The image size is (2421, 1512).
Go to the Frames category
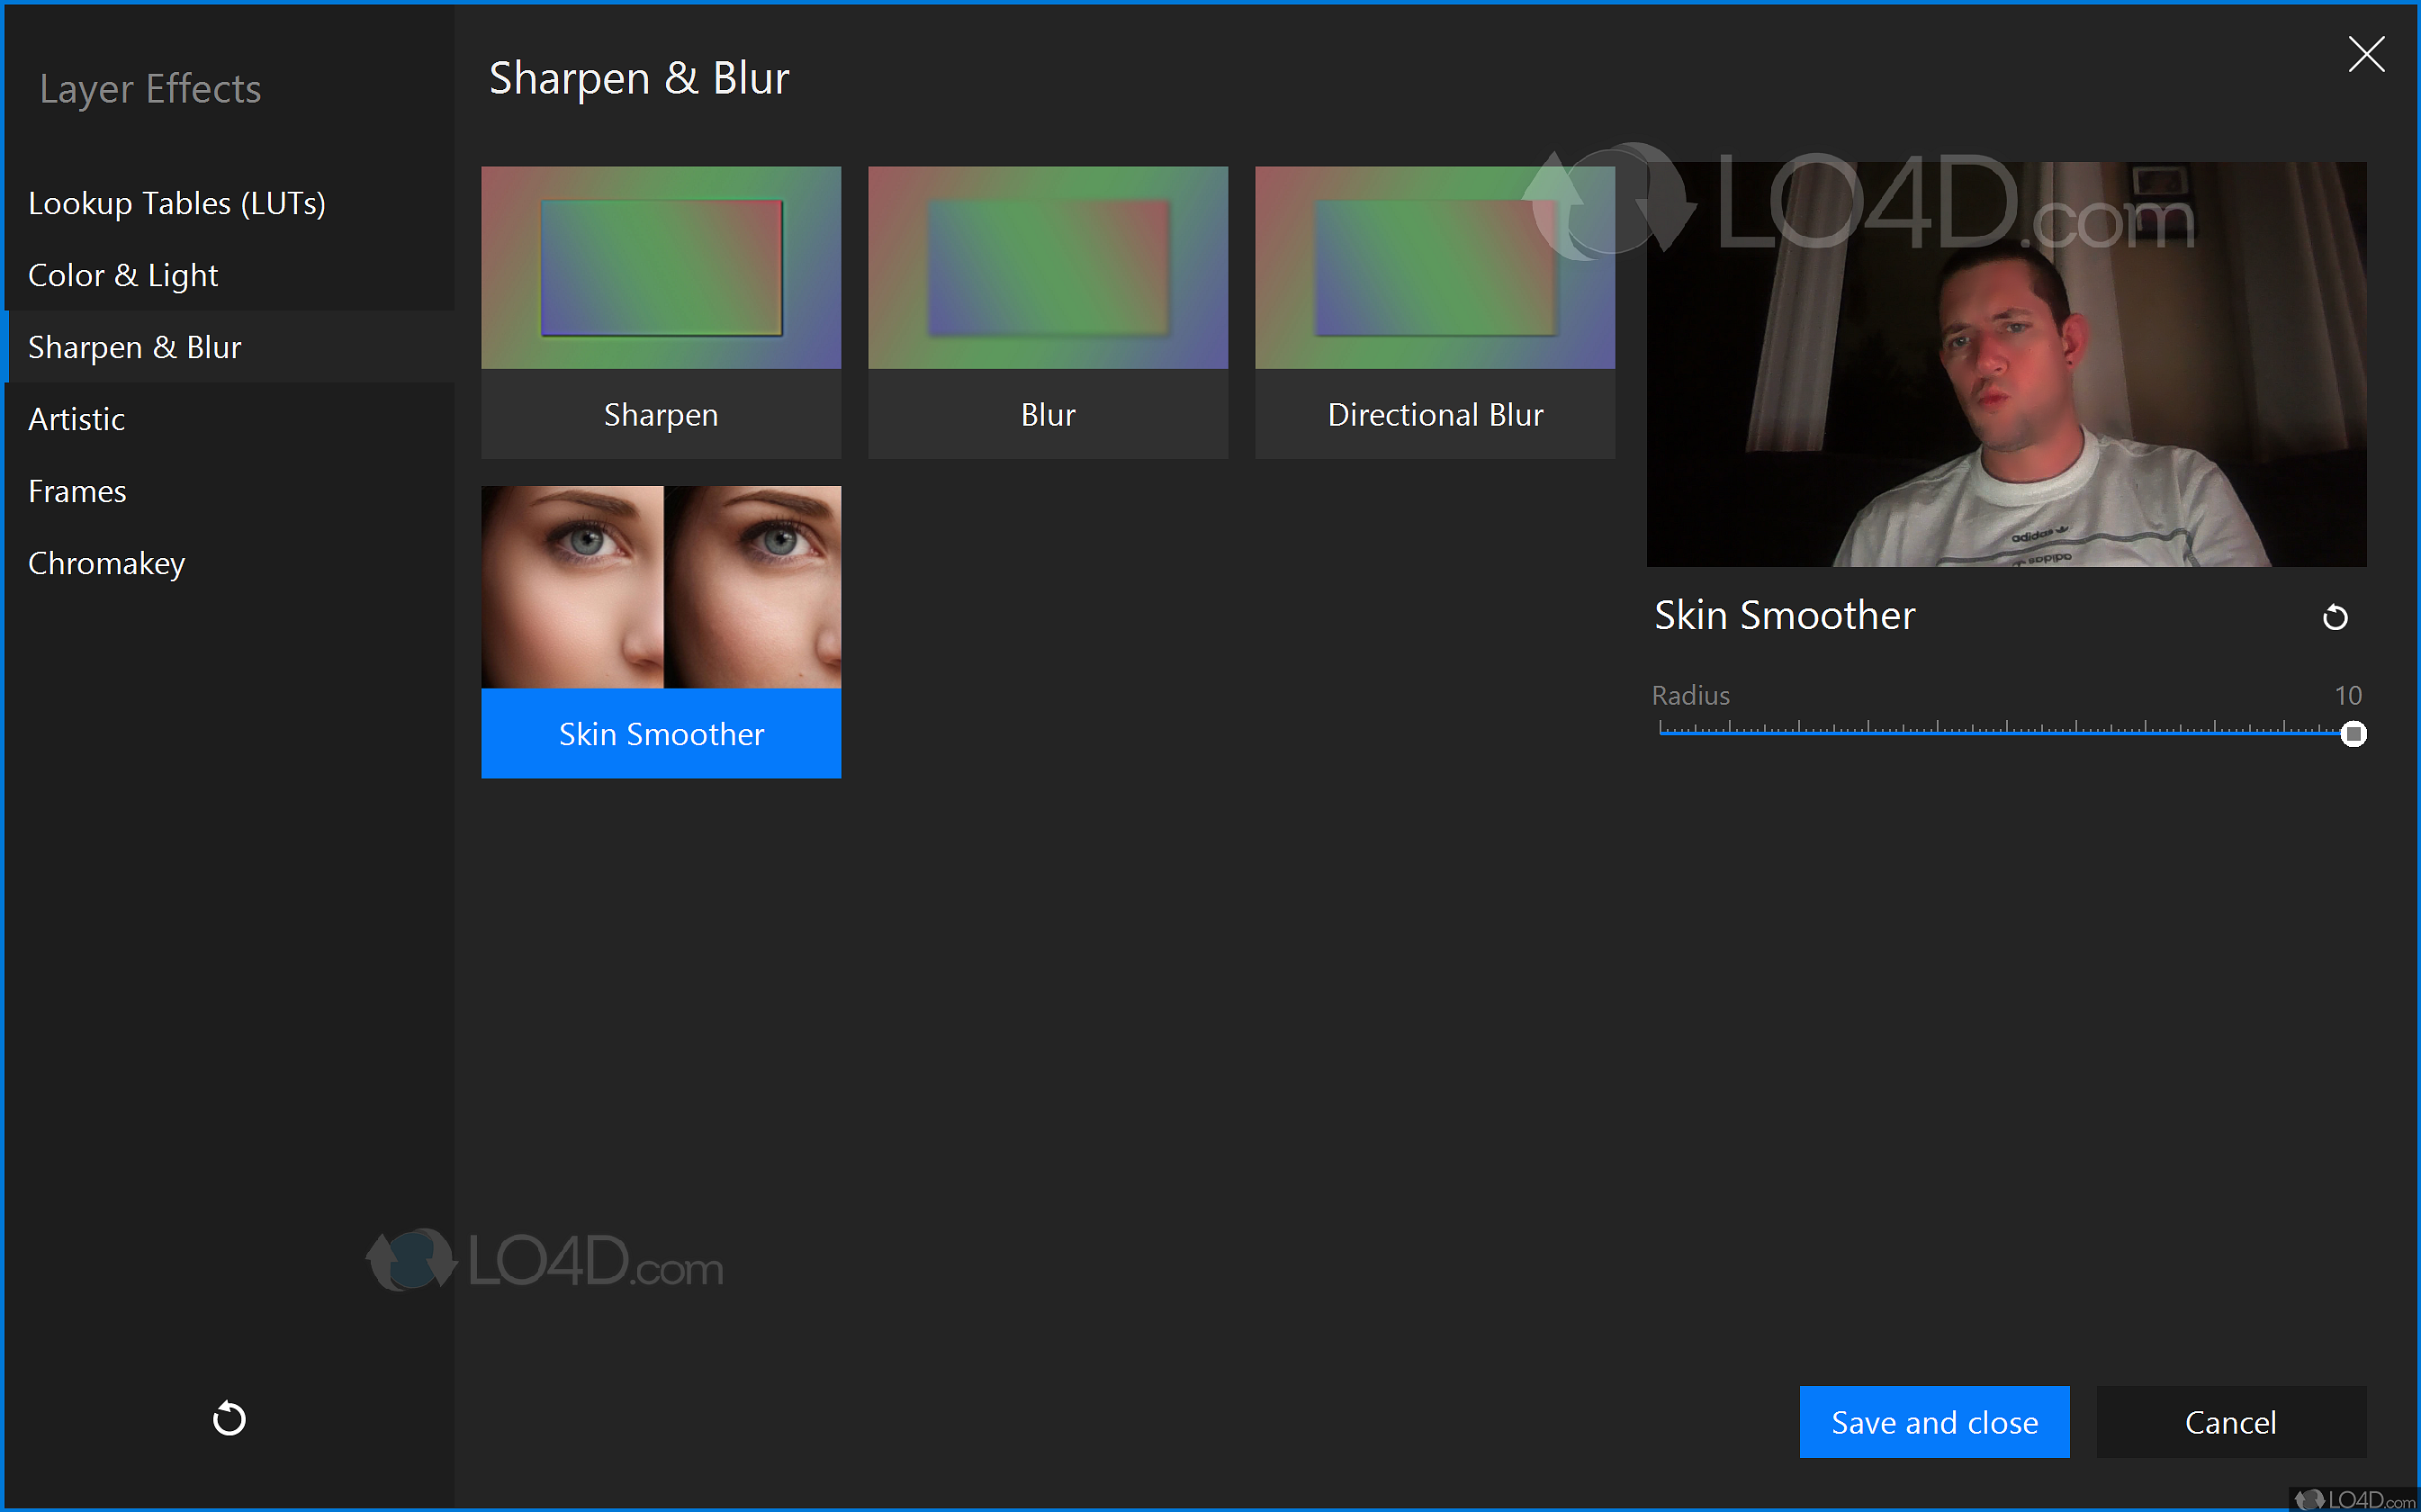click(77, 491)
